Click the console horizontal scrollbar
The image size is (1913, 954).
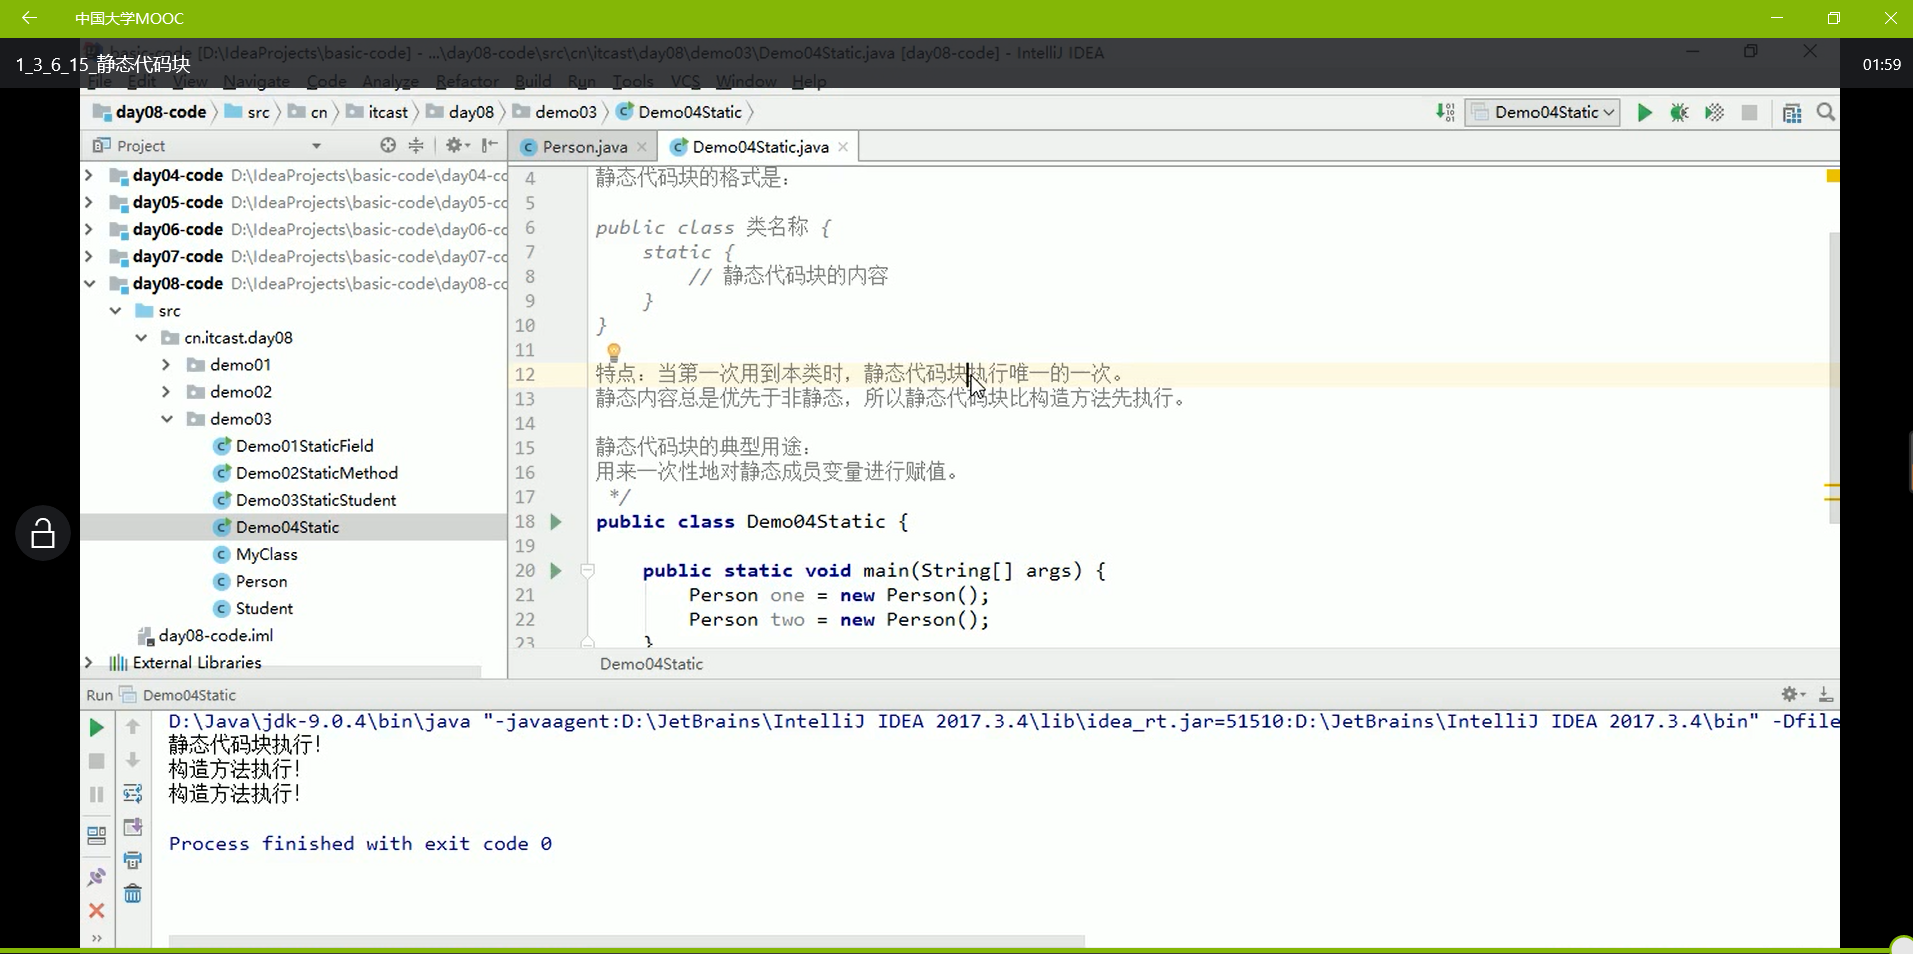(x=626, y=940)
